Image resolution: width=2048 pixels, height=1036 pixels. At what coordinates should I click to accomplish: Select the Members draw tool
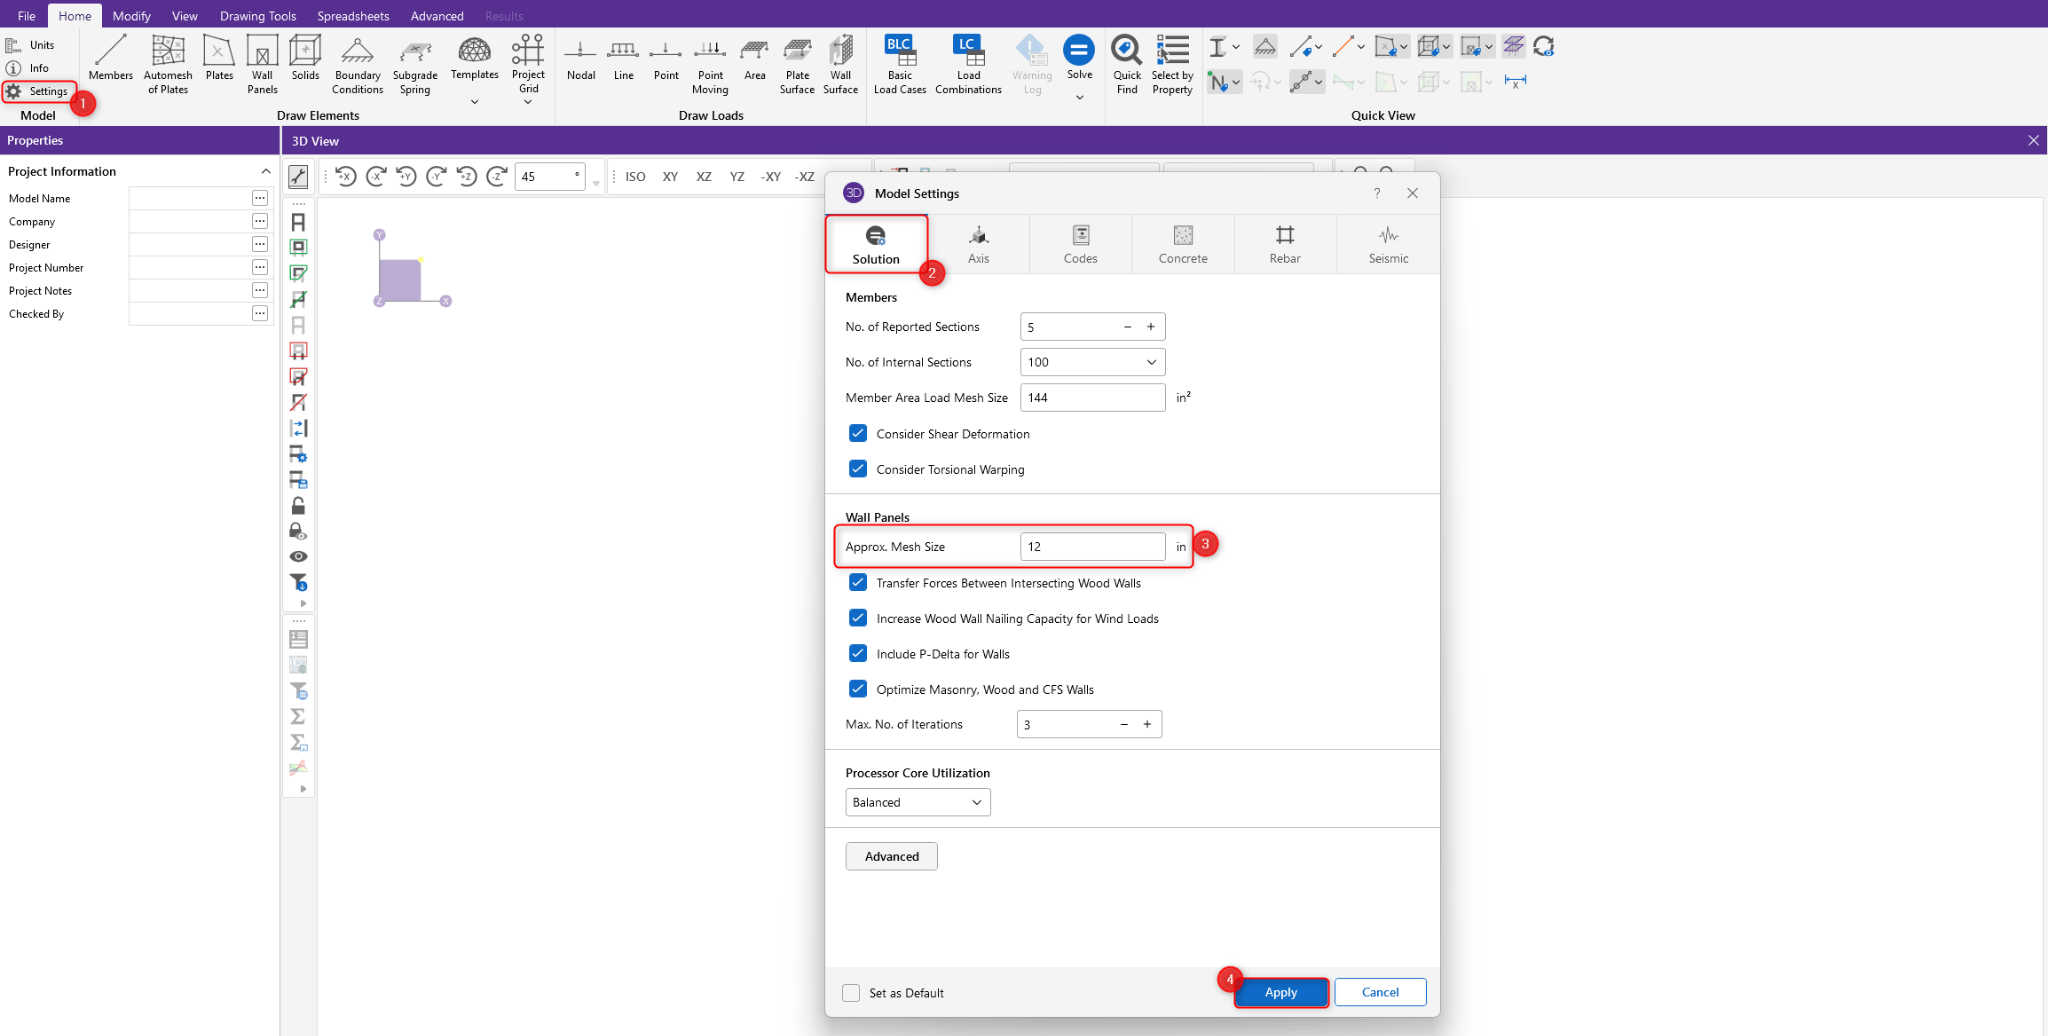click(x=110, y=58)
